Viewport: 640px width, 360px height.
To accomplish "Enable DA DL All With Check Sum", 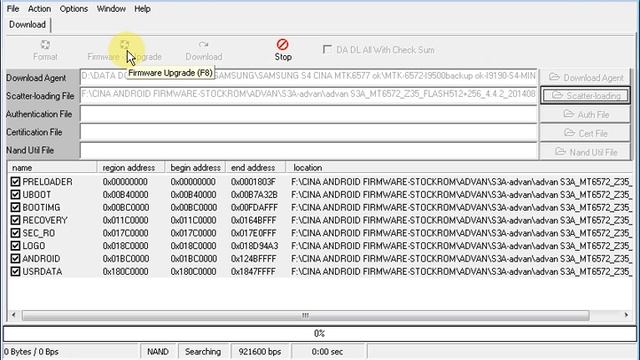I will pyautogui.click(x=327, y=49).
